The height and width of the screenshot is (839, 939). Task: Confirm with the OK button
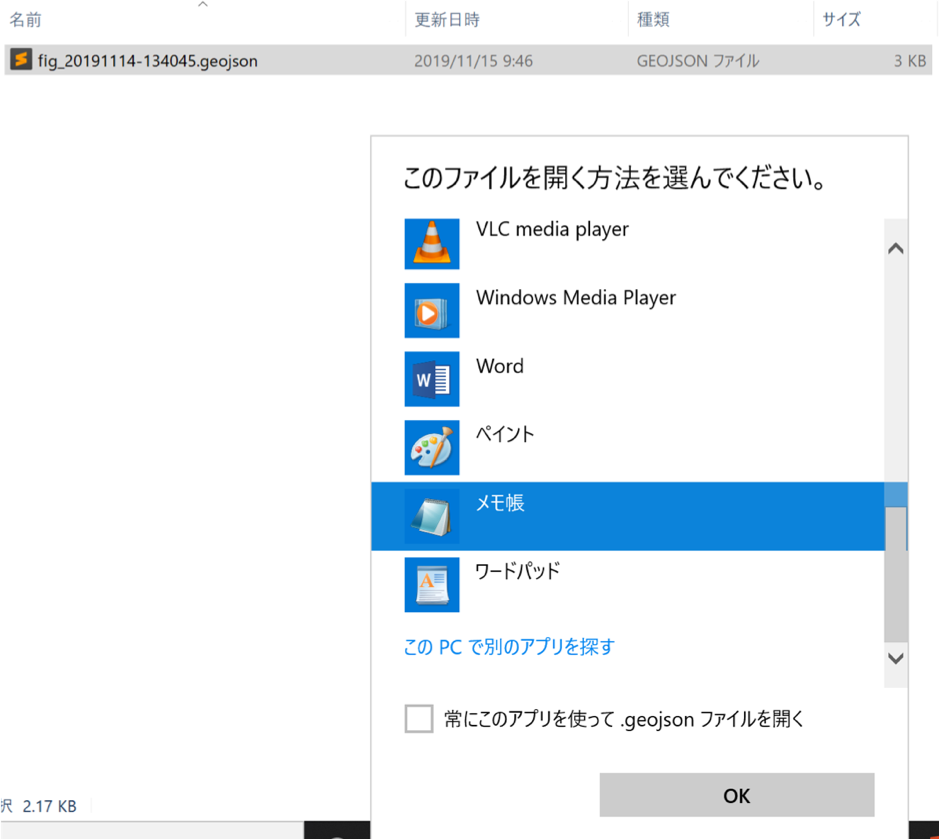click(737, 795)
